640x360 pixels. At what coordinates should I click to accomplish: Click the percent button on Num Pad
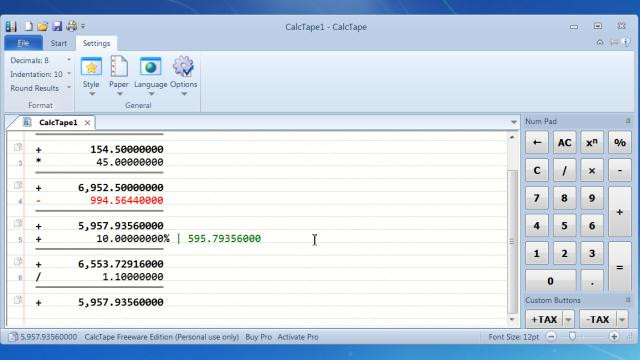click(x=620, y=142)
